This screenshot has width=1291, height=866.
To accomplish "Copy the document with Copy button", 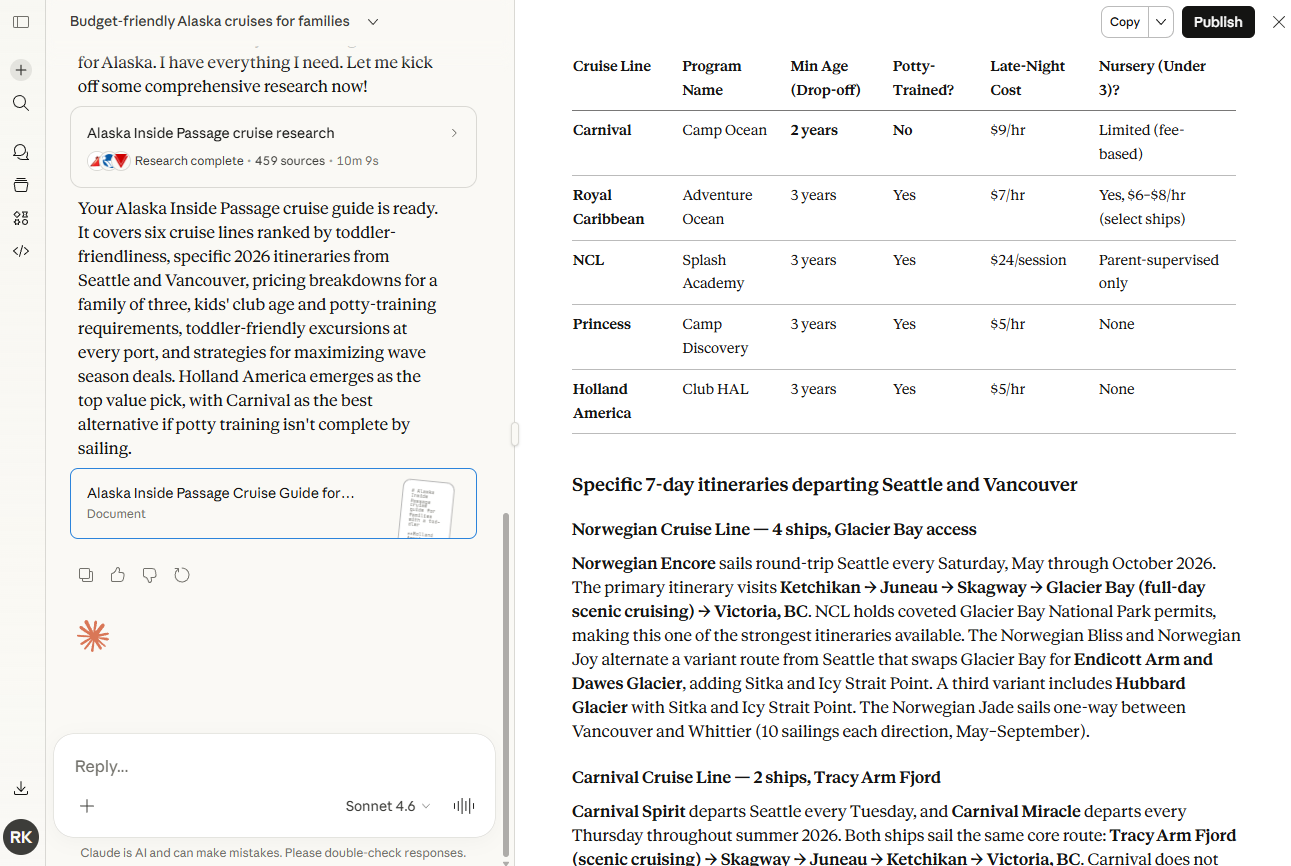I will 1125,22.
